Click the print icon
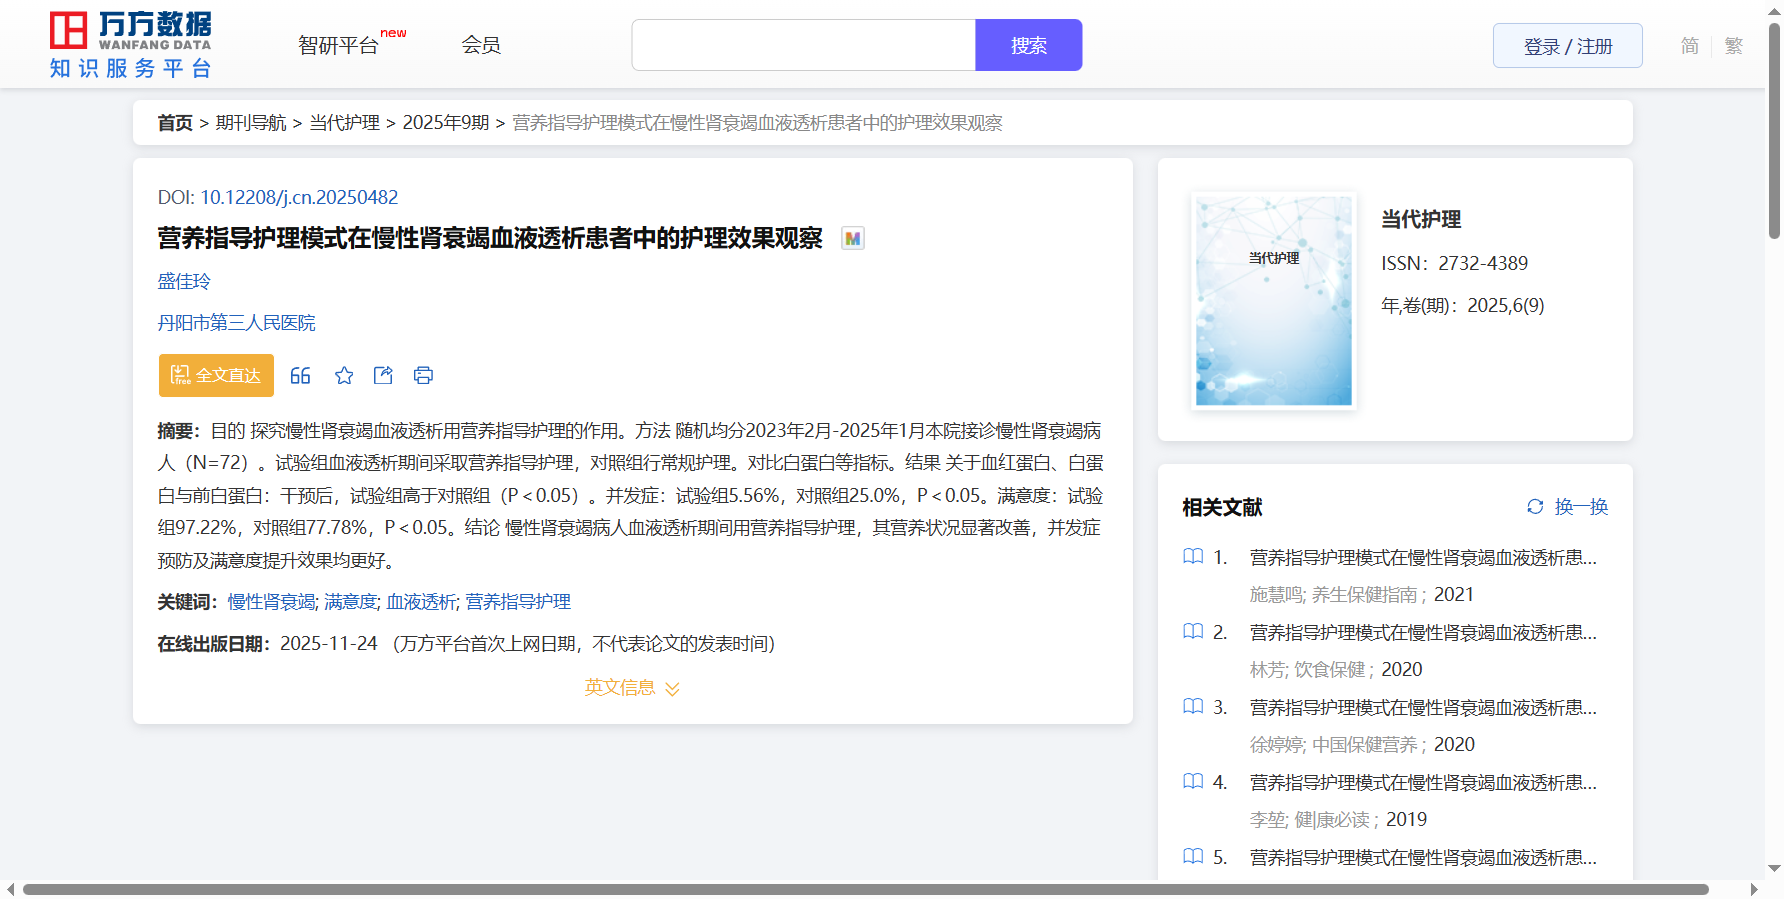This screenshot has height=899, width=1784. 423,376
